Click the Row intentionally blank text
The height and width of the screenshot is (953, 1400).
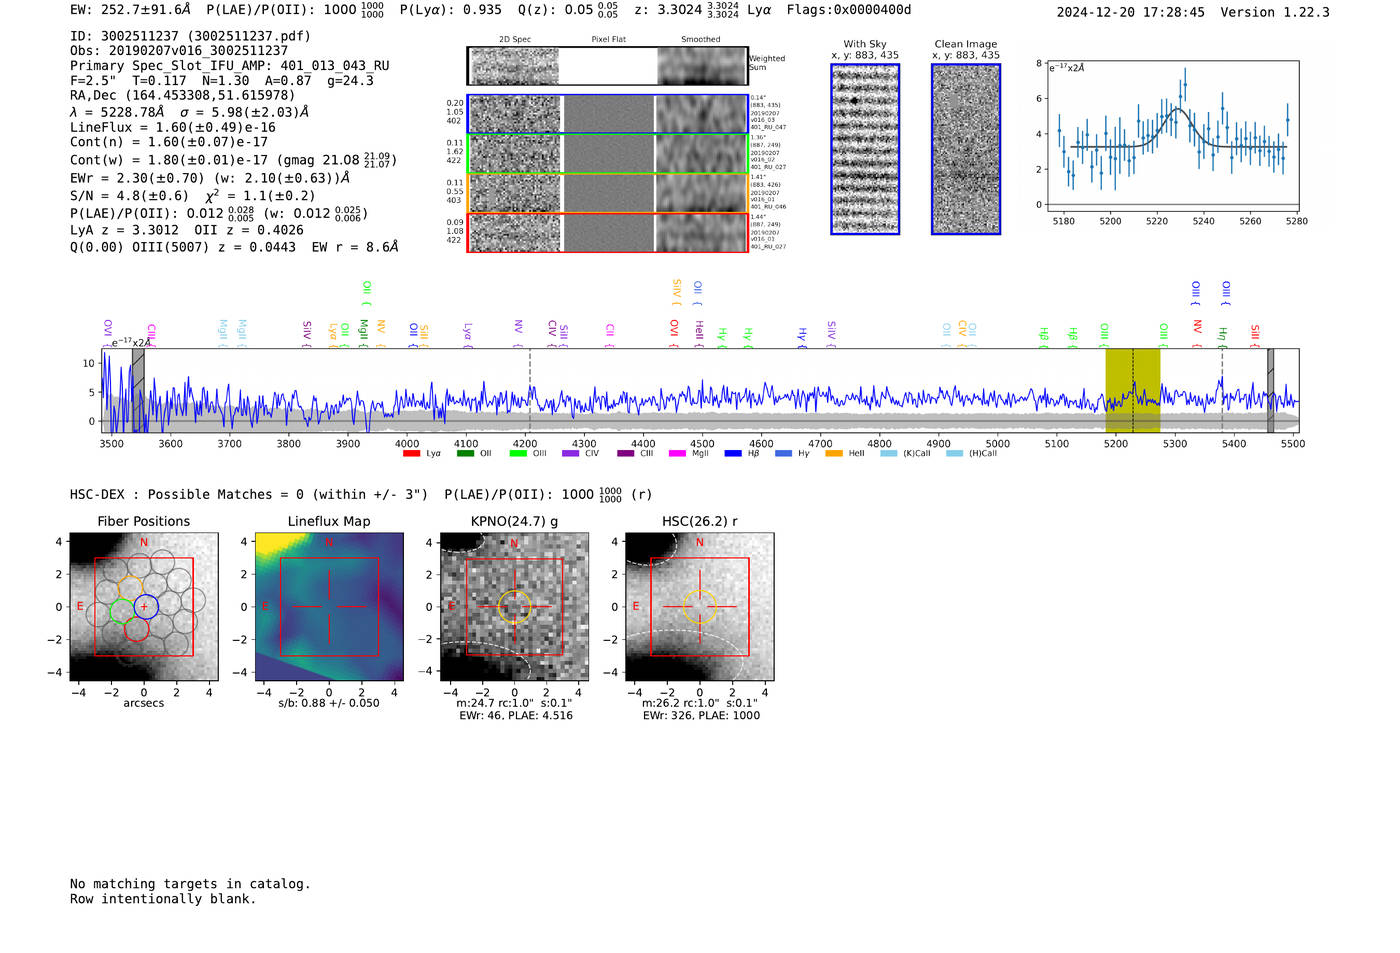pyautogui.click(x=163, y=899)
